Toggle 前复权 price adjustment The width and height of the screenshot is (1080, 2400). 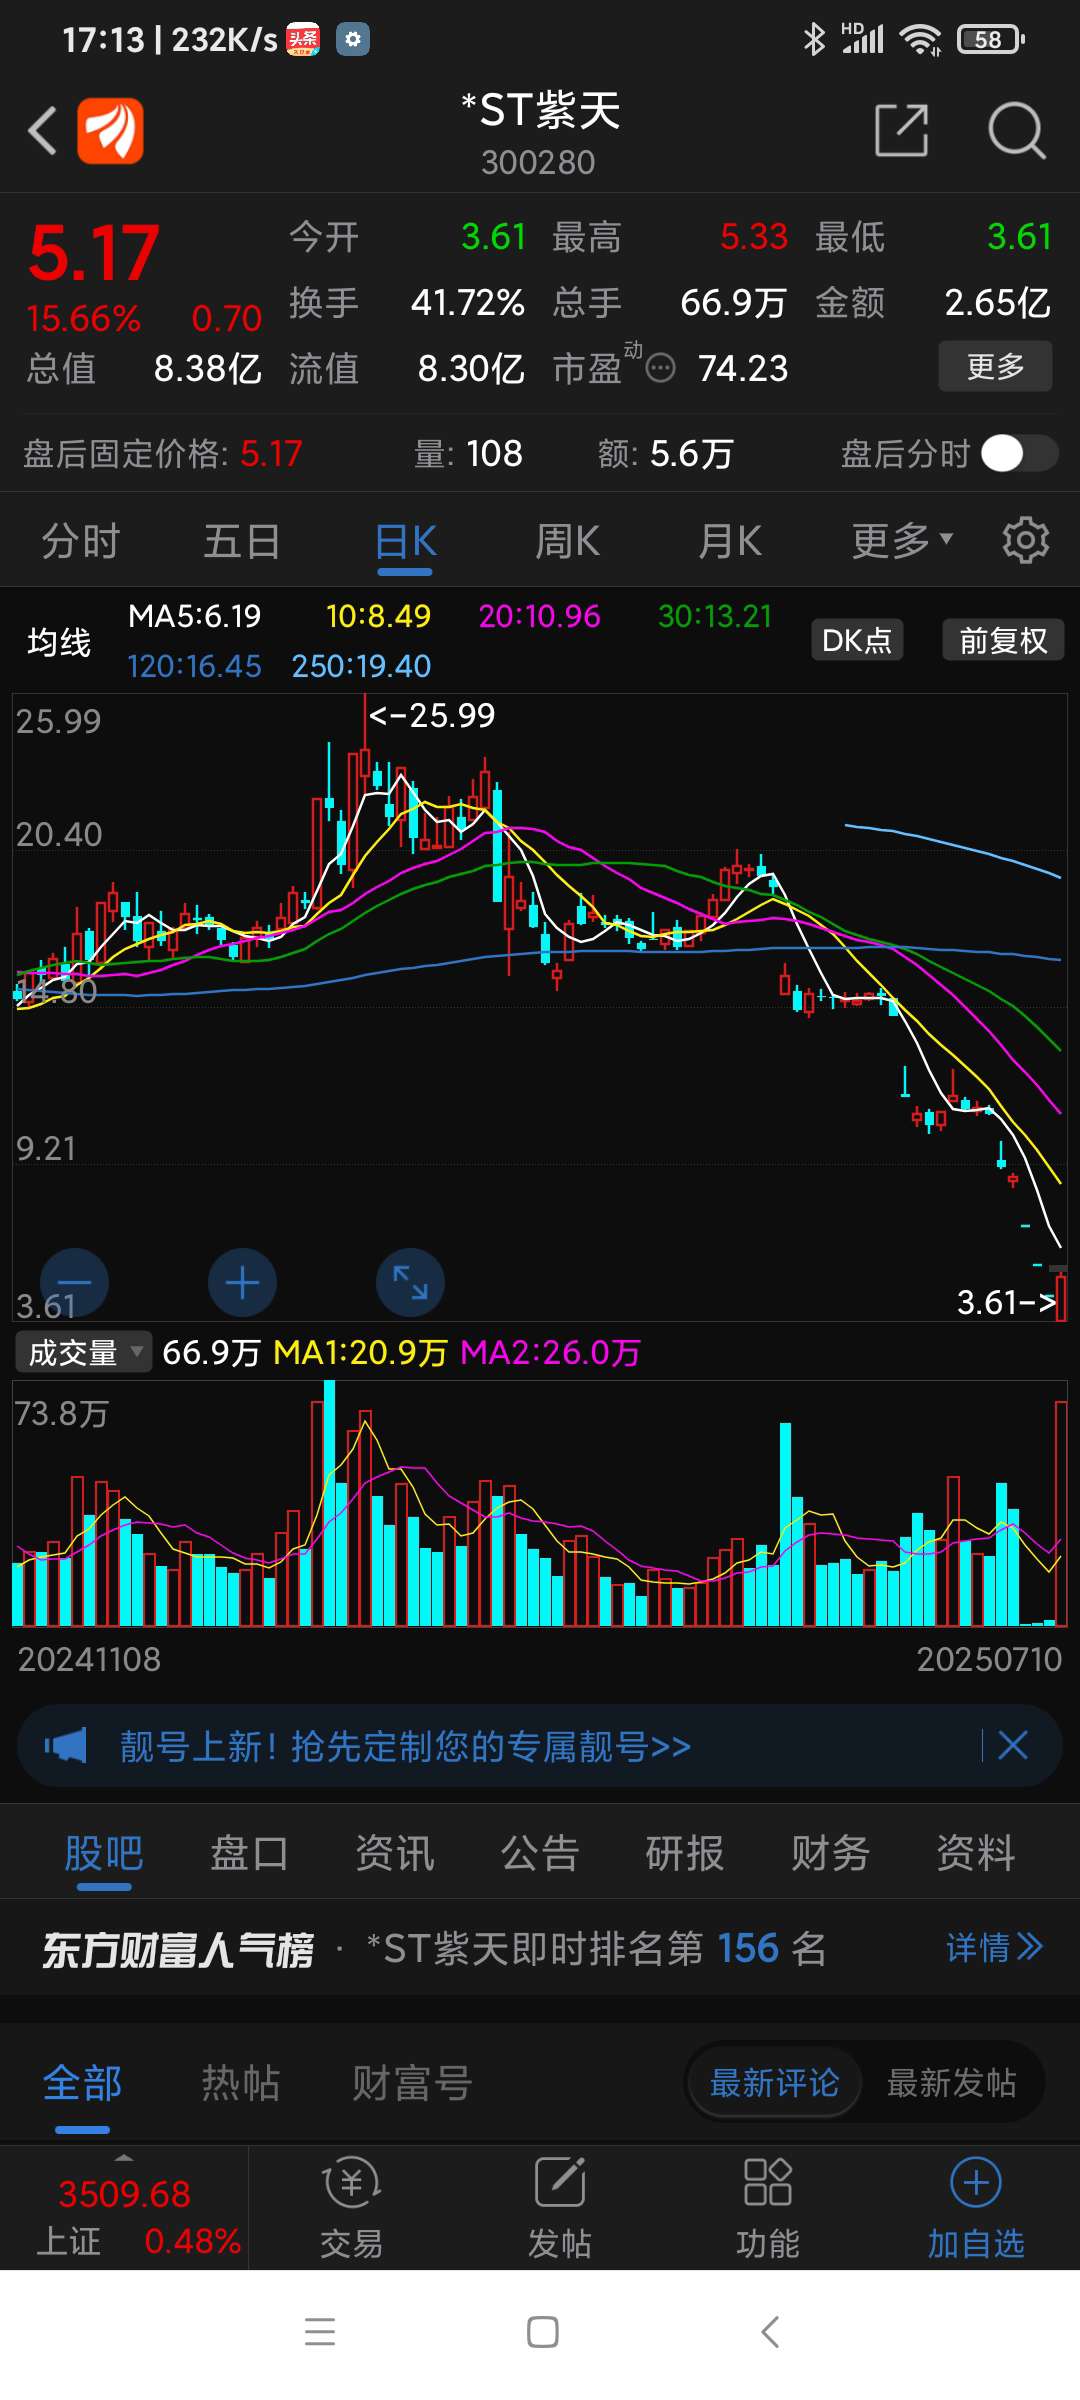(1003, 640)
